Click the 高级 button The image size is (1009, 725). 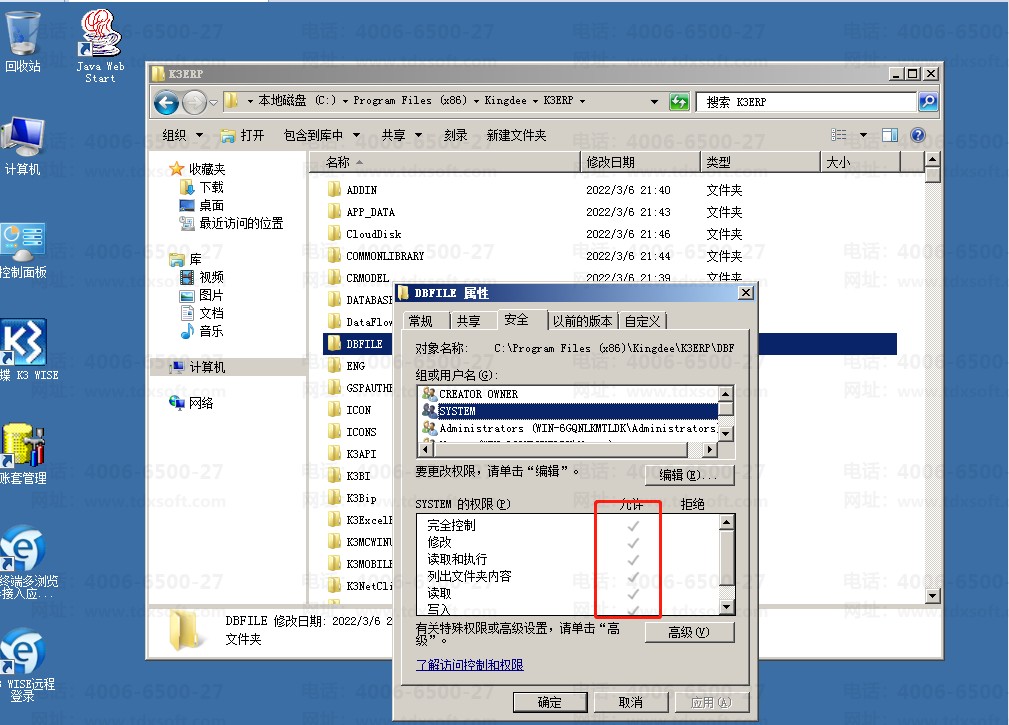[689, 632]
